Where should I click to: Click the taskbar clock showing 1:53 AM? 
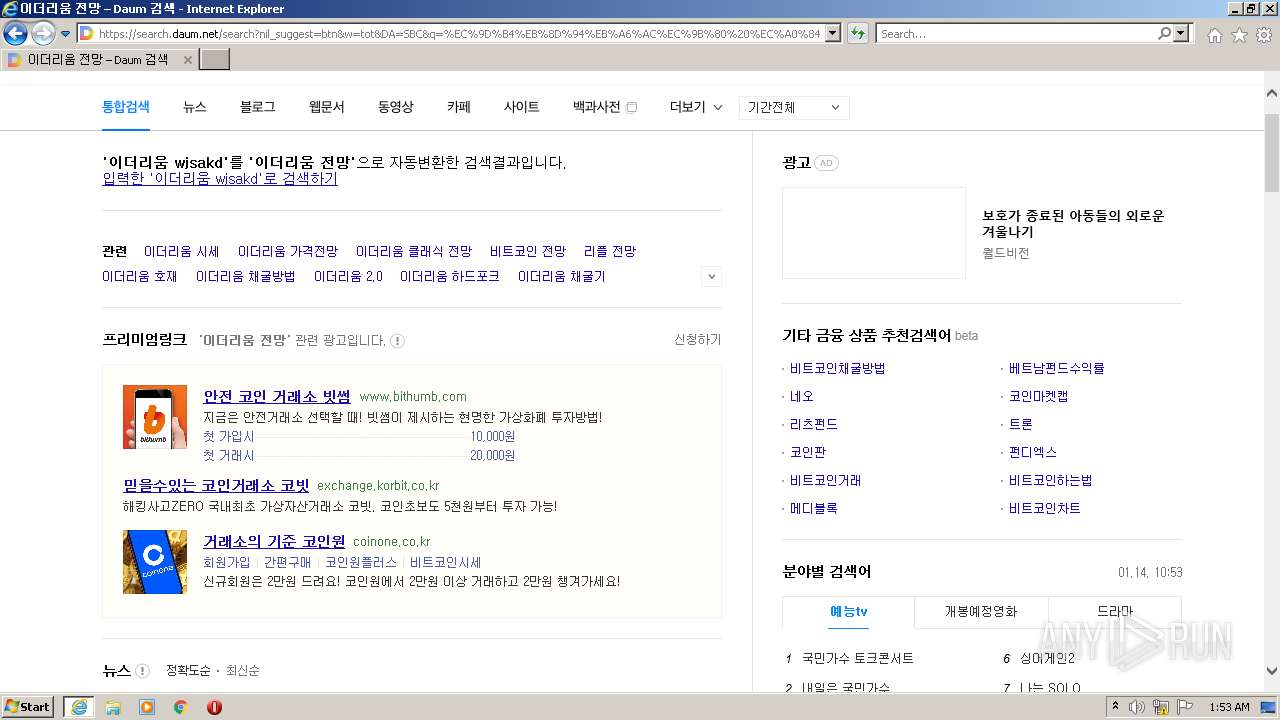[x=1228, y=707]
